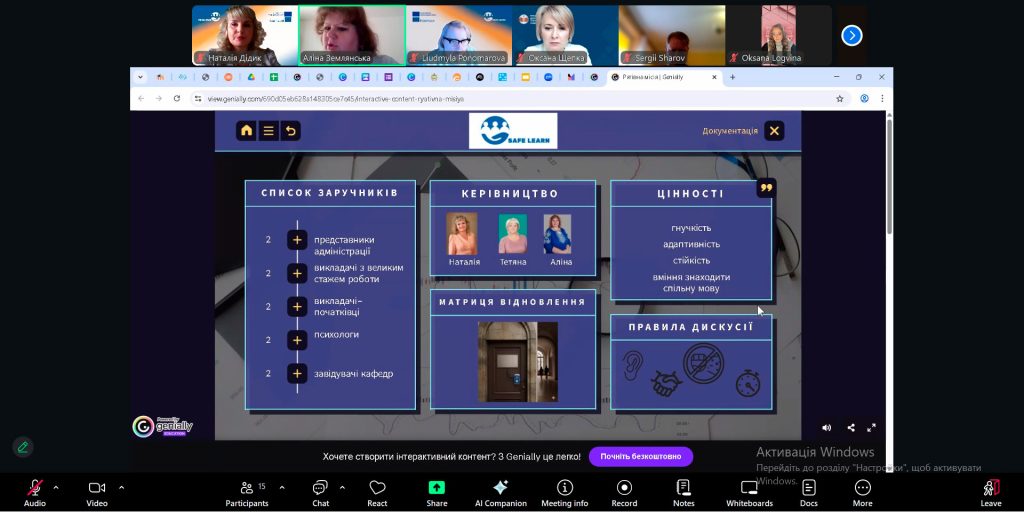Click the Genially share icon

point(850,428)
